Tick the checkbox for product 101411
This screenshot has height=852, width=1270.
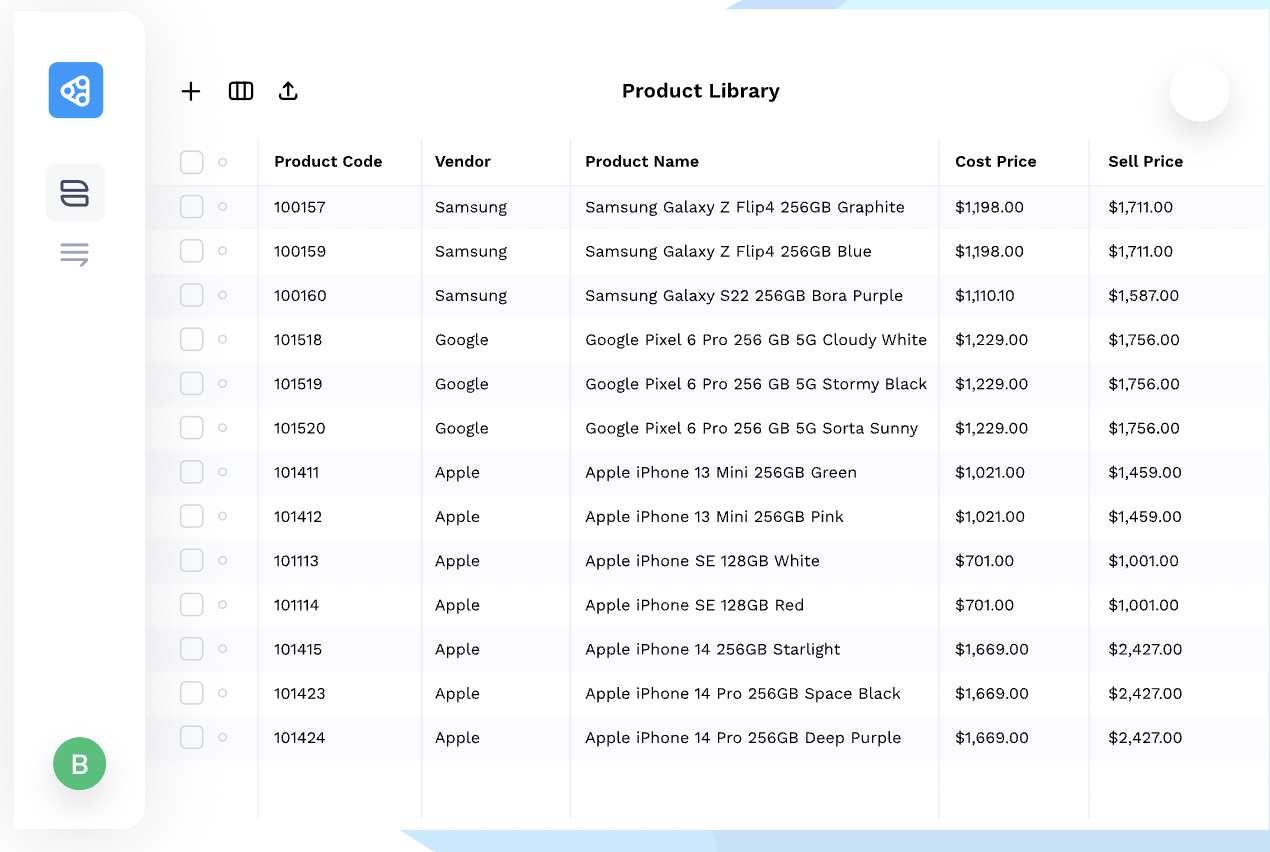192,472
